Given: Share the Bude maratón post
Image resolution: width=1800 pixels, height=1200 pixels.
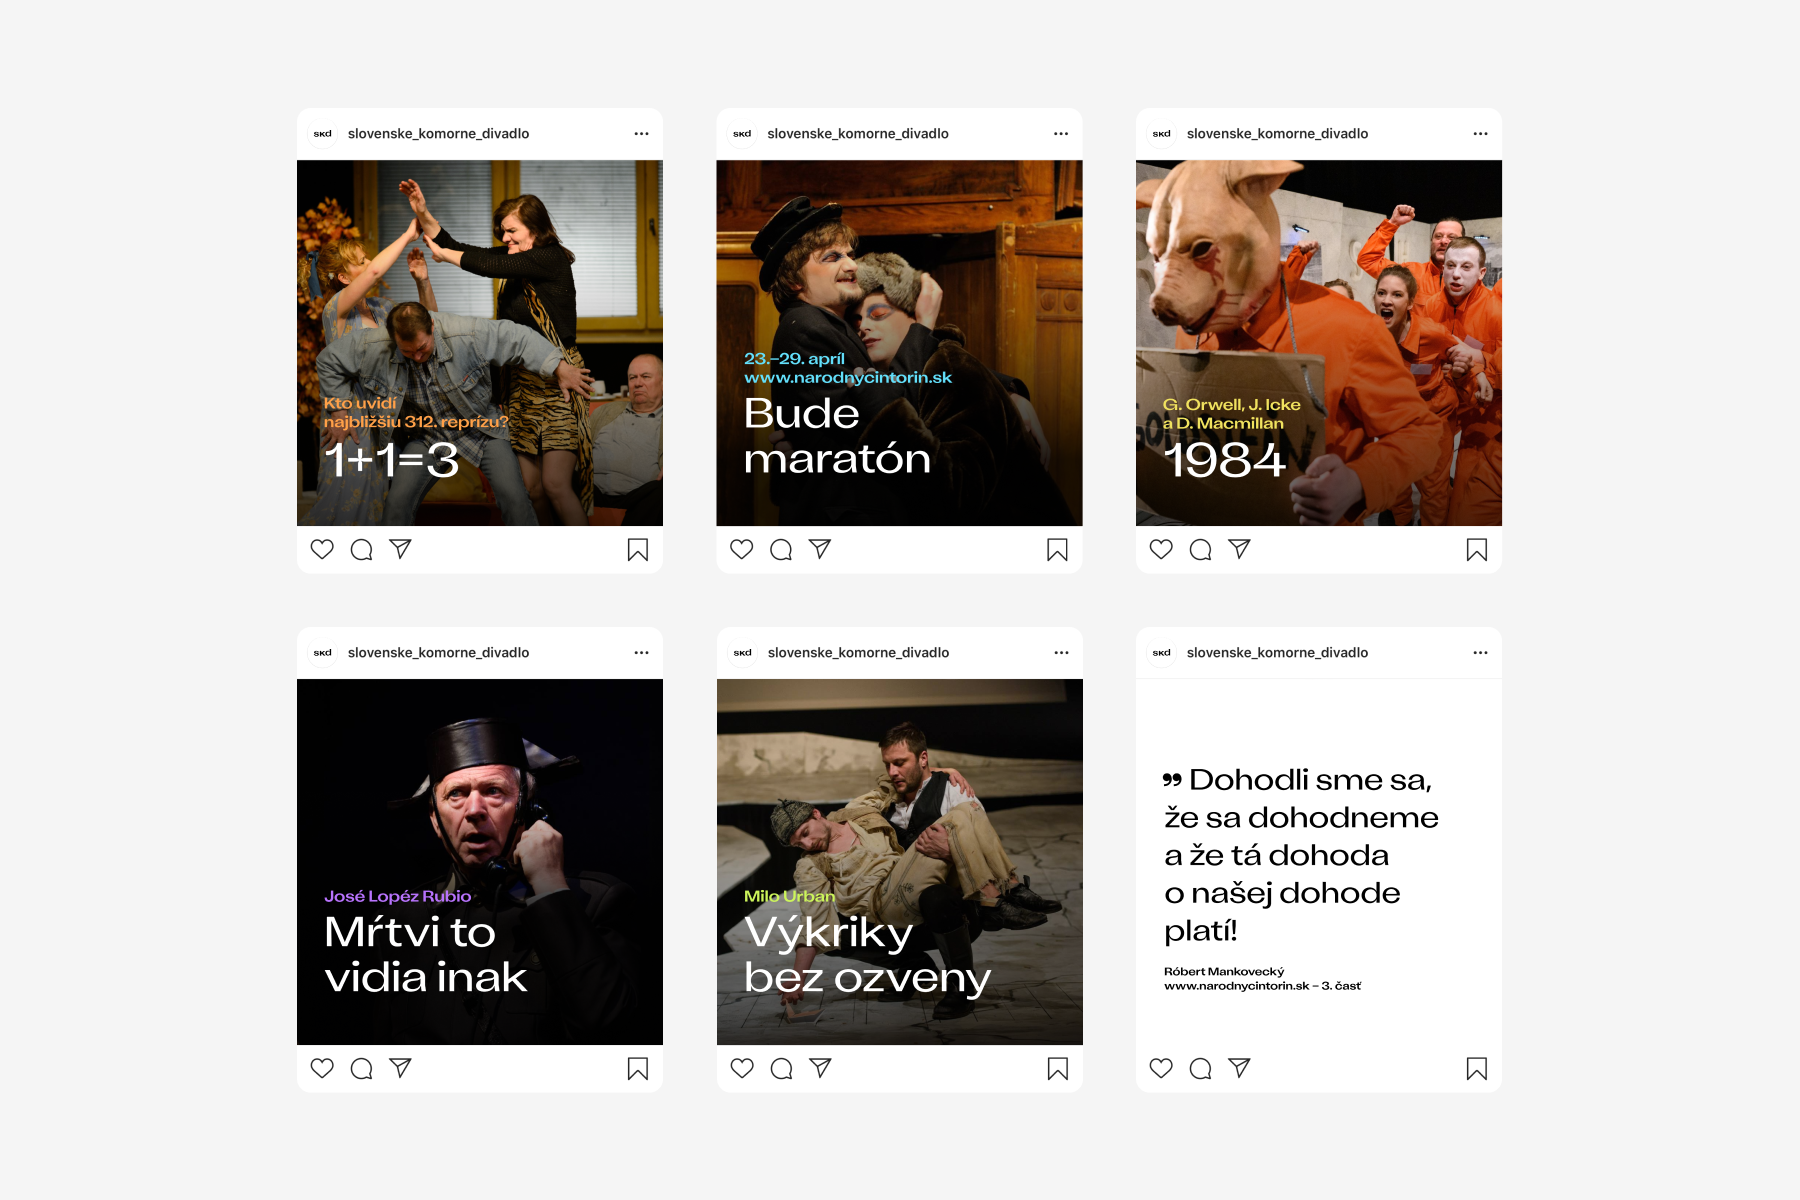Looking at the screenshot, I should [820, 549].
